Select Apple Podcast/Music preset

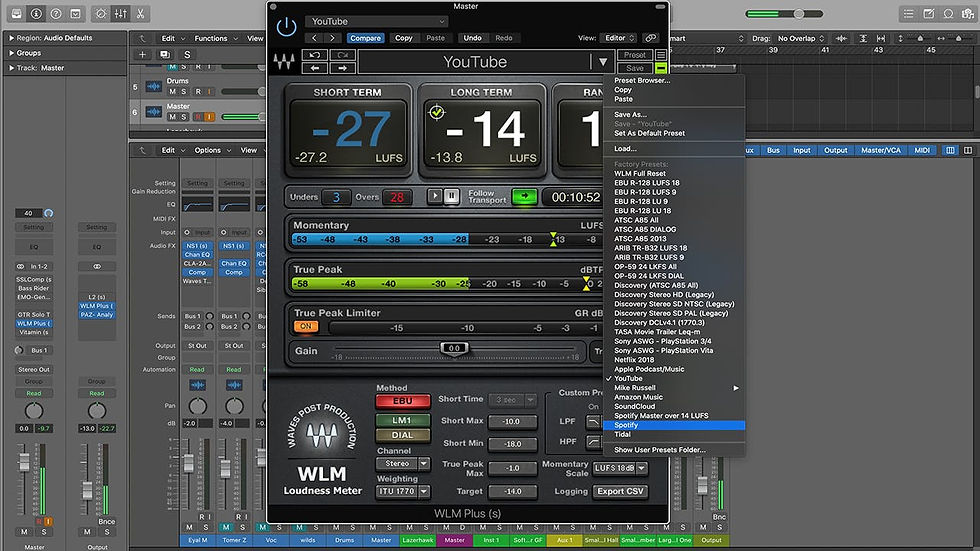coord(674,369)
